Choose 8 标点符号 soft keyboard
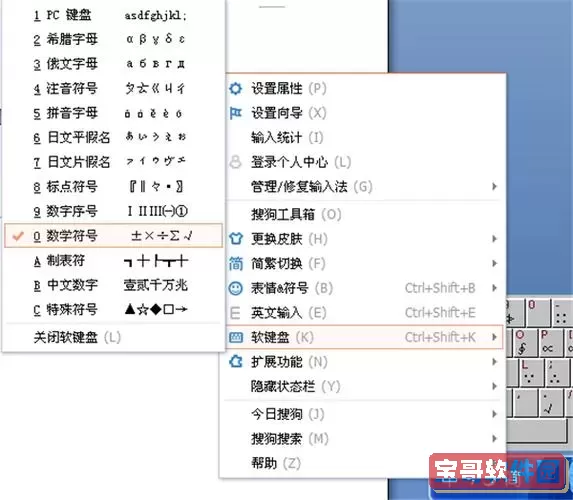 pyautogui.click(x=113, y=186)
